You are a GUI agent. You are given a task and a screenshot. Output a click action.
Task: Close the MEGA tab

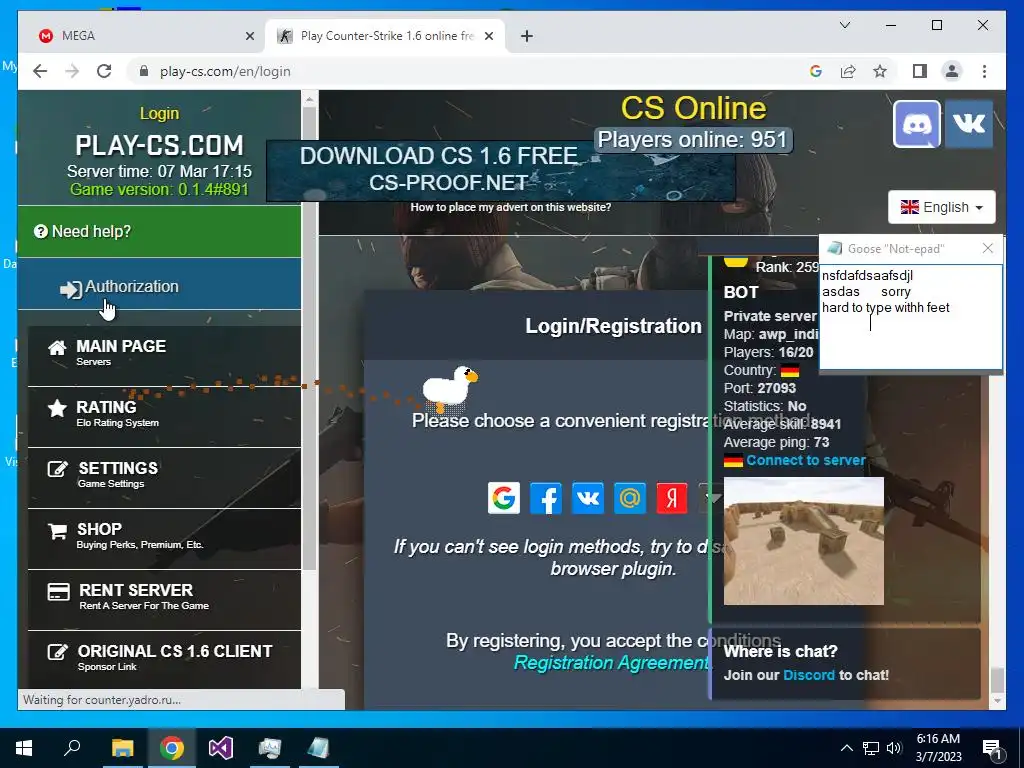(x=249, y=36)
